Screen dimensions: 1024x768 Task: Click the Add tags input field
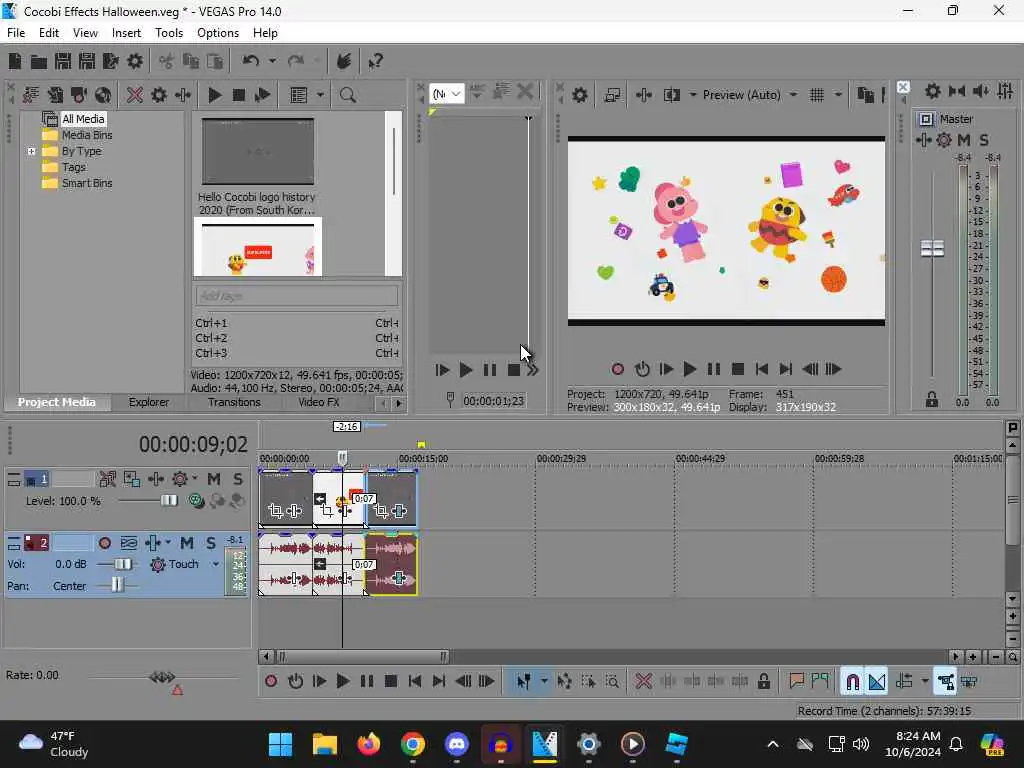[x=296, y=296]
